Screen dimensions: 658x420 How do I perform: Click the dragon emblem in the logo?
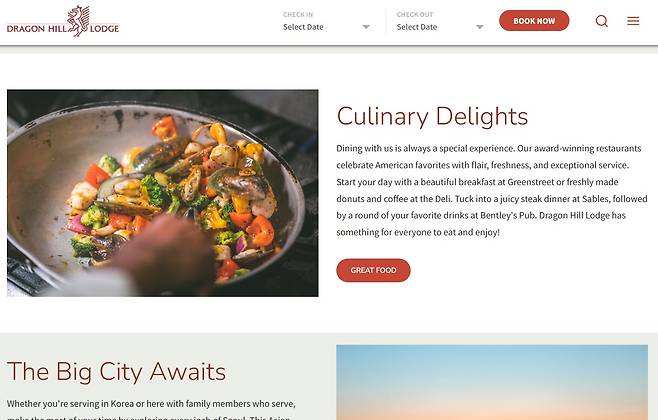79,20
